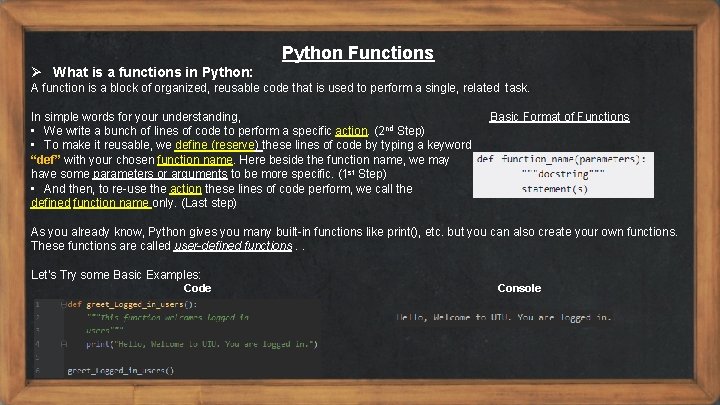Click the "(1st Step)" note

click(362, 174)
